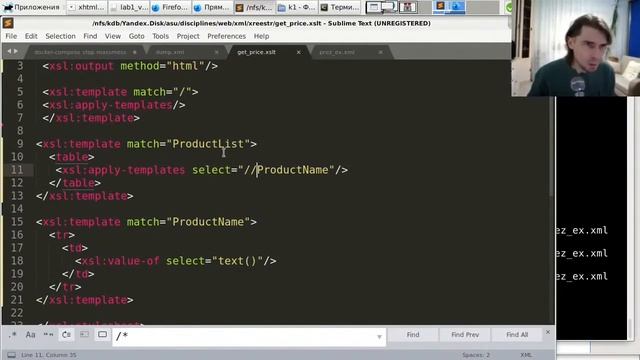Viewport: 640px width, 360px height.
Task: Open the Tools menu
Action: point(160,36)
